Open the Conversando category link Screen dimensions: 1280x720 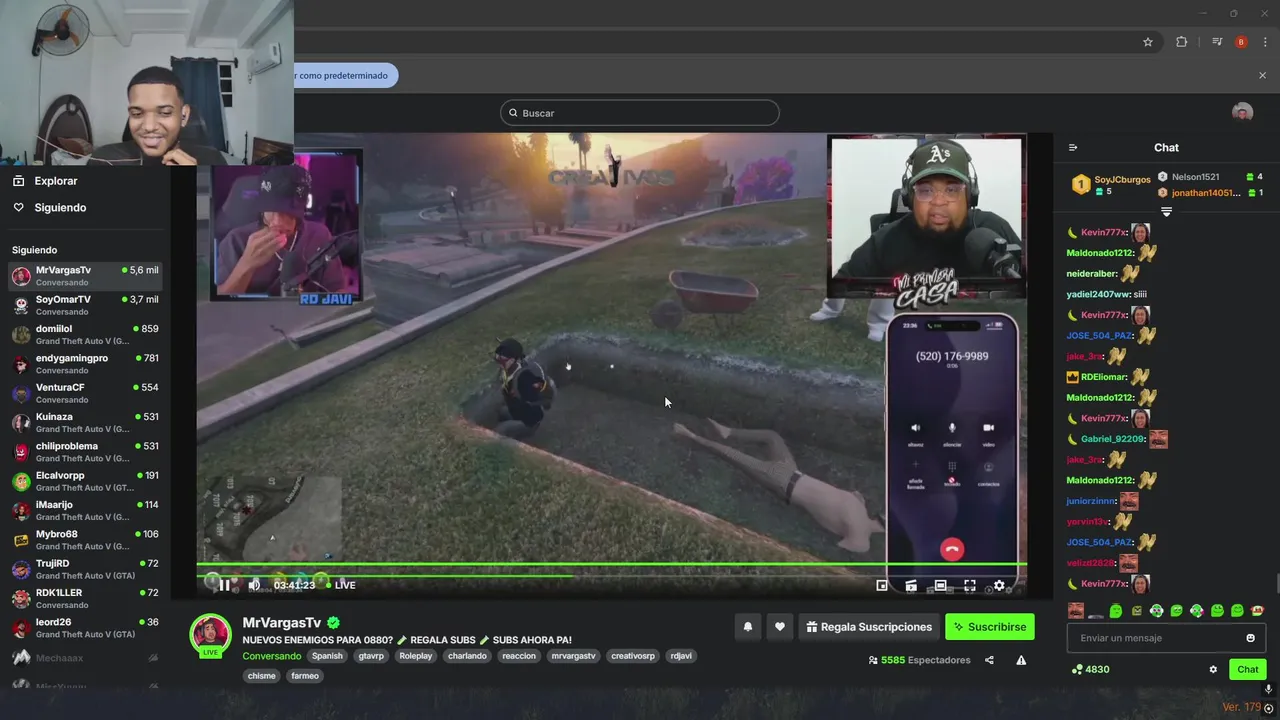pyautogui.click(x=271, y=656)
